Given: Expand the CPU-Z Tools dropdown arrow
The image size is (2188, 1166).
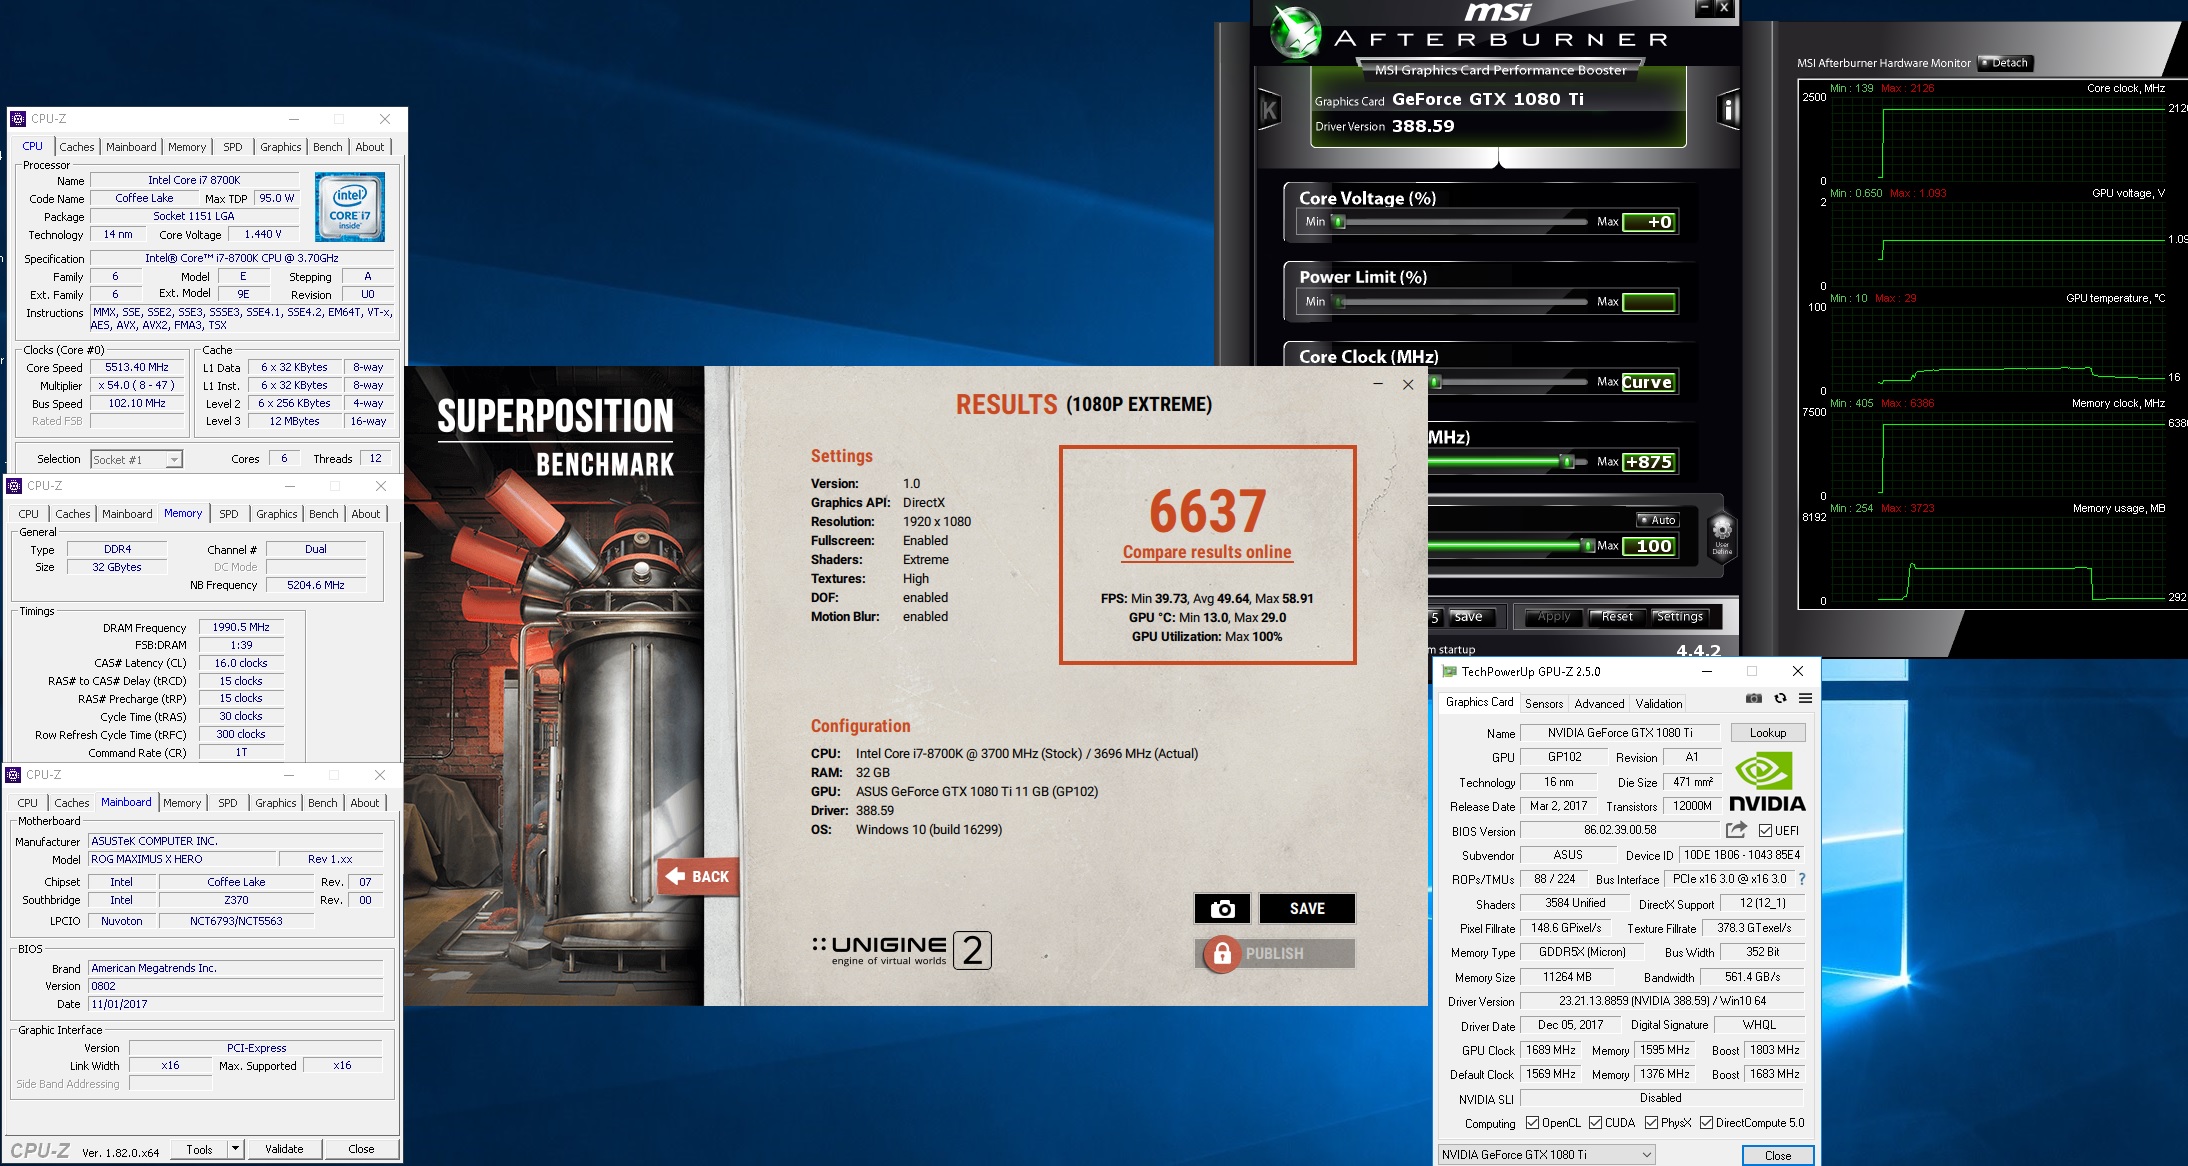Looking at the screenshot, I should coord(235,1149).
